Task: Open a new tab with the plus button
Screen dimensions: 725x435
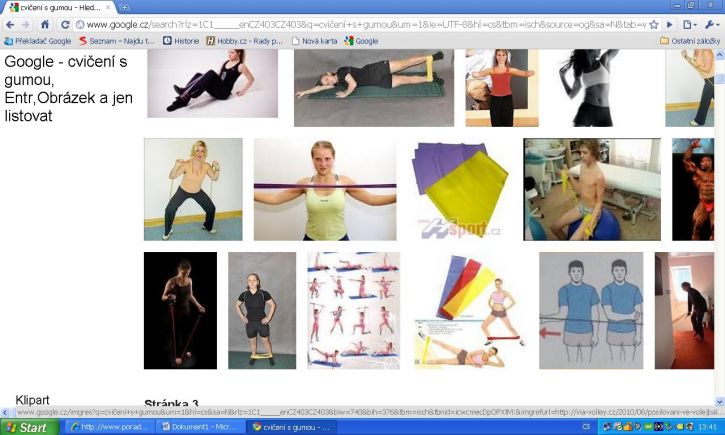Action: (x=125, y=7)
